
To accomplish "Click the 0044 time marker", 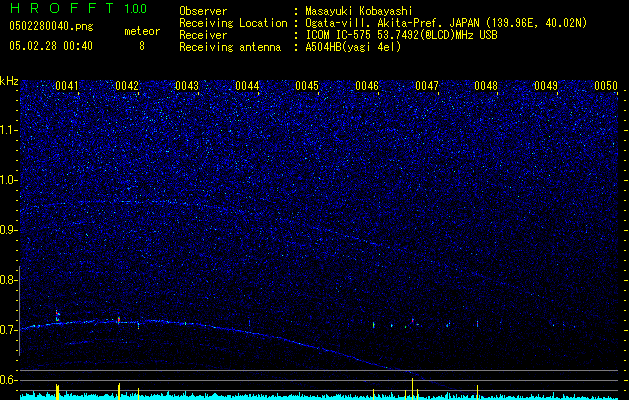I will tap(247, 86).
